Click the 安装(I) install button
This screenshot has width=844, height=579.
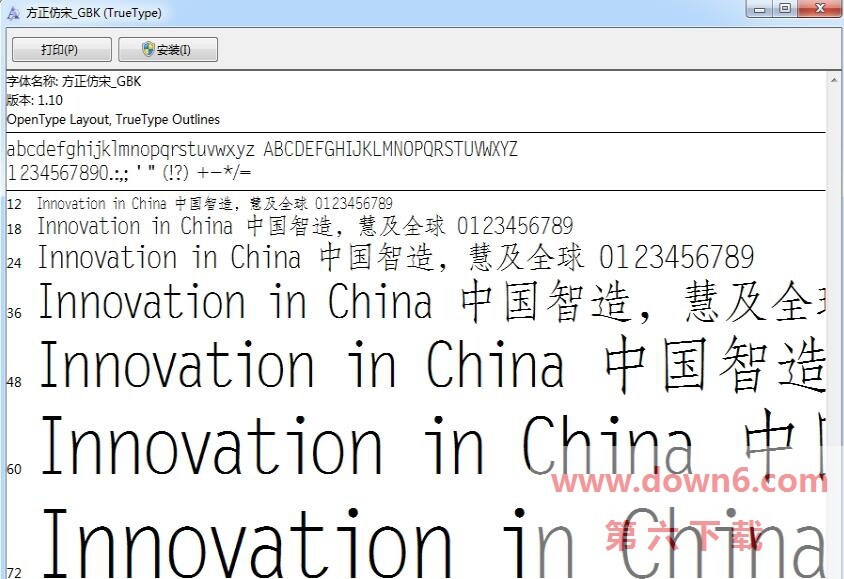pyautogui.click(x=168, y=50)
